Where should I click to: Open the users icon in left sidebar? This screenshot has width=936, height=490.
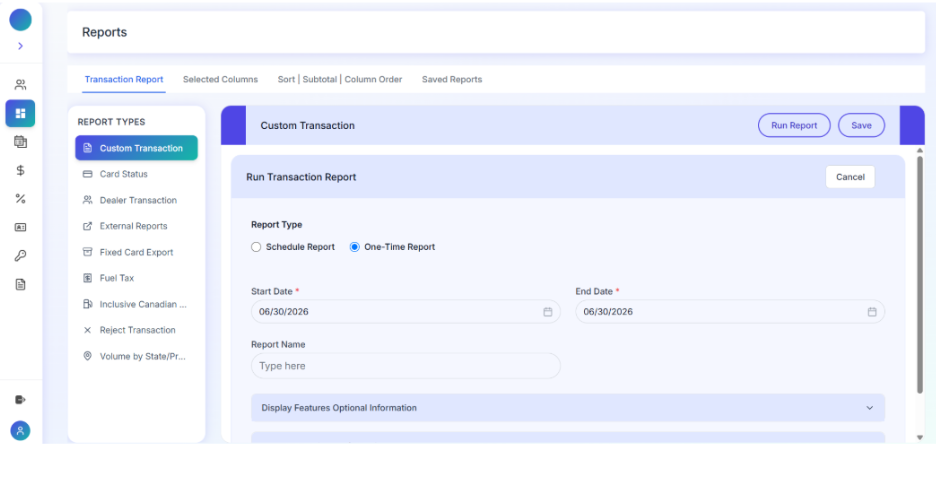(x=20, y=85)
